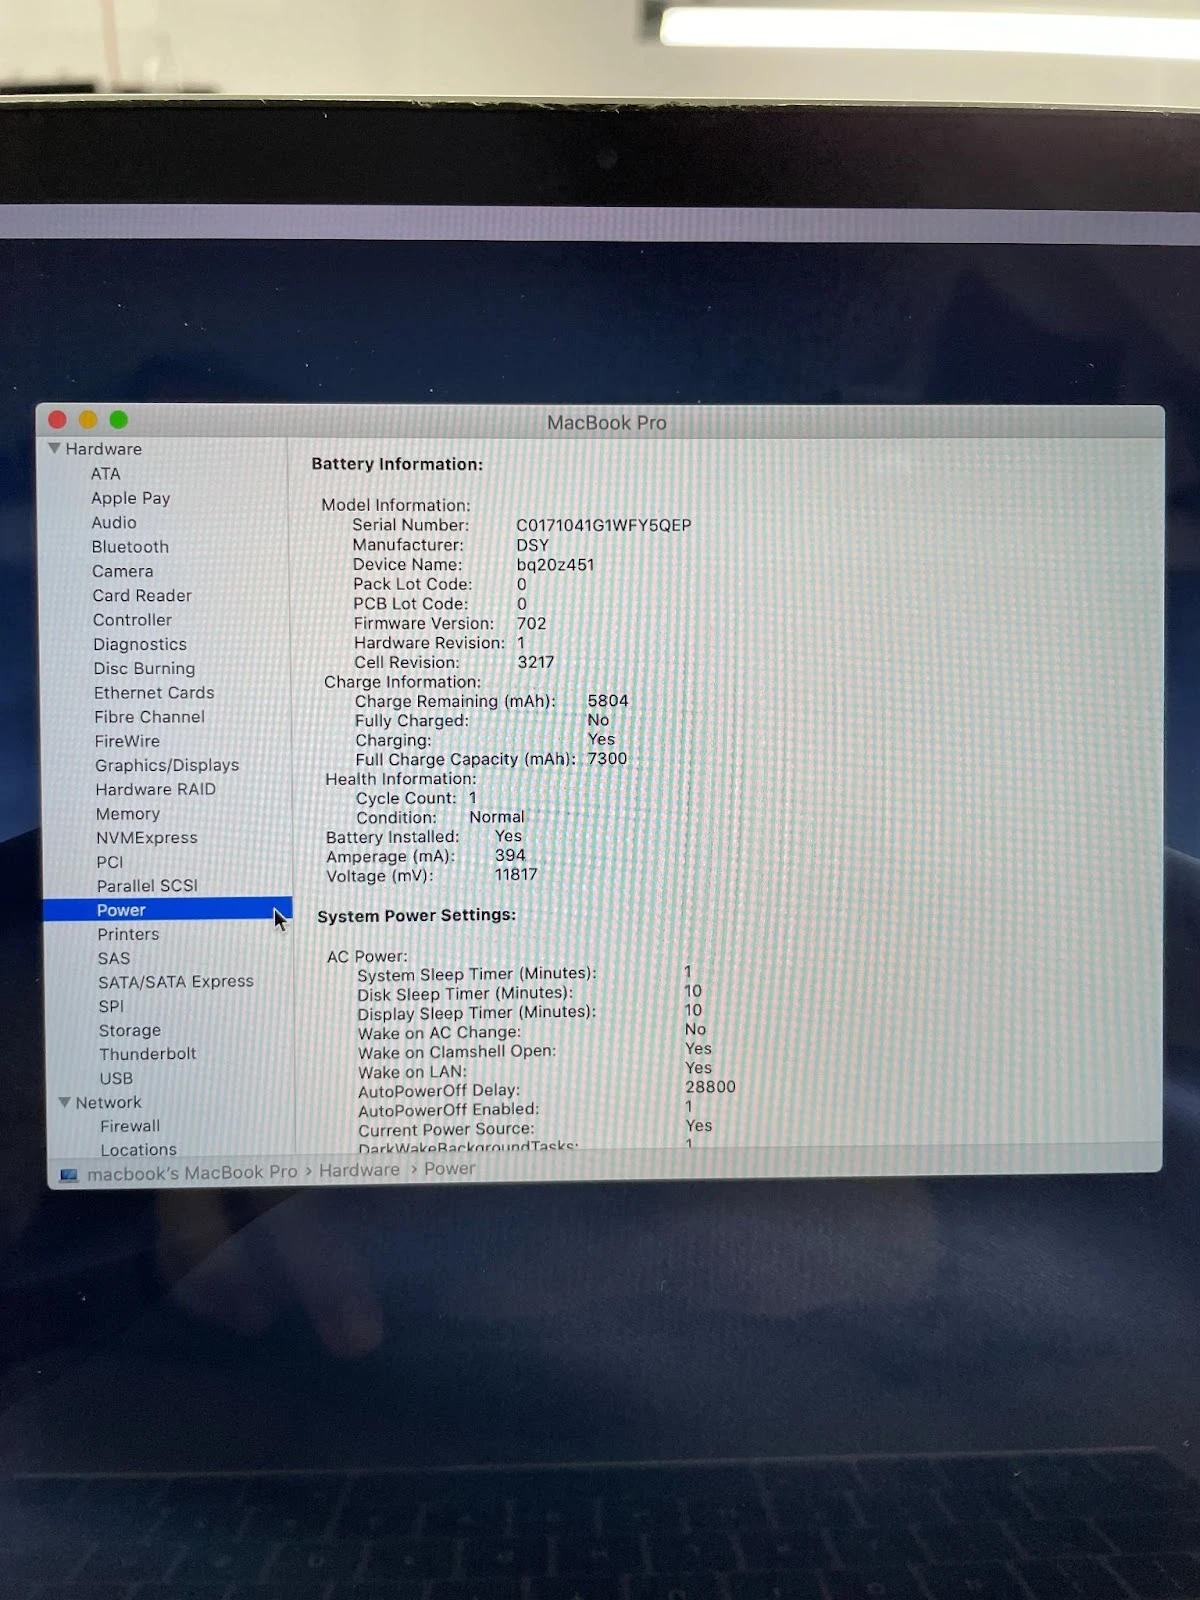Select Card Reader in the sidebar
Image resolution: width=1200 pixels, height=1600 pixels.
click(142, 595)
